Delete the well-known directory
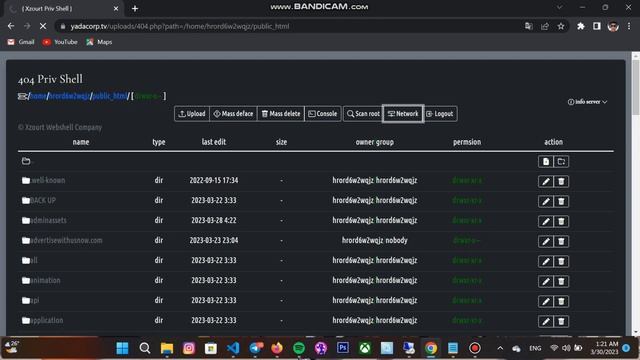 coord(561,182)
